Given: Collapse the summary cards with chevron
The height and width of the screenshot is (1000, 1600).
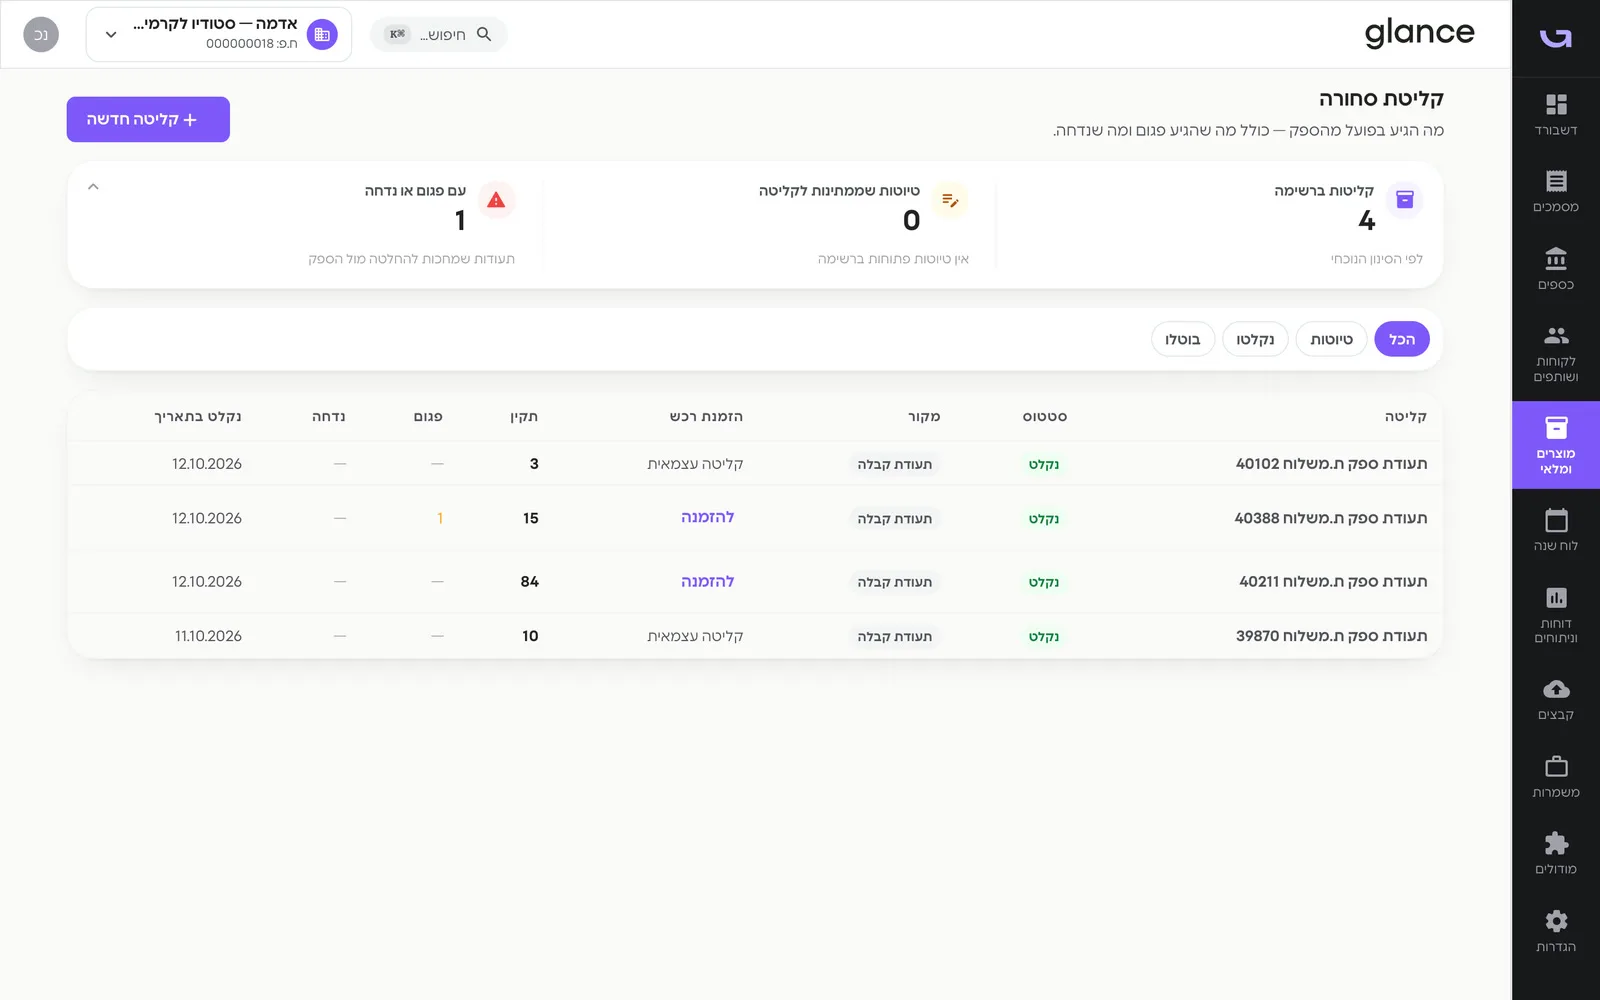Looking at the screenshot, I should tap(93, 187).
